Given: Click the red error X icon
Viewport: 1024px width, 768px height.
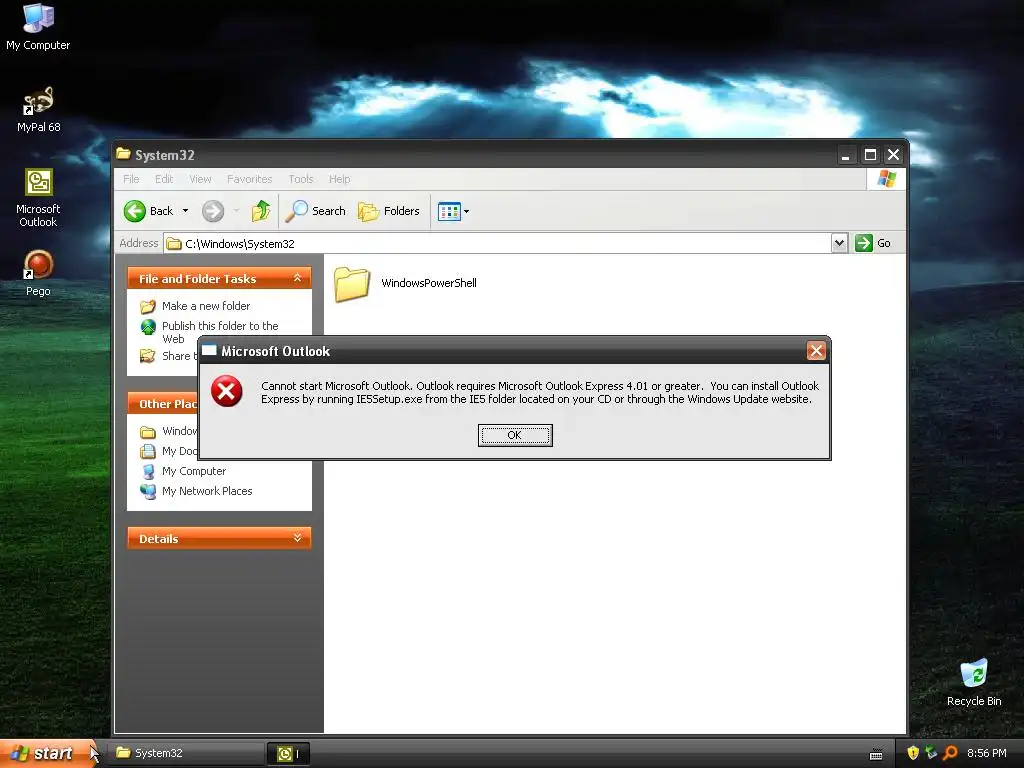Looking at the screenshot, I should click(x=227, y=391).
